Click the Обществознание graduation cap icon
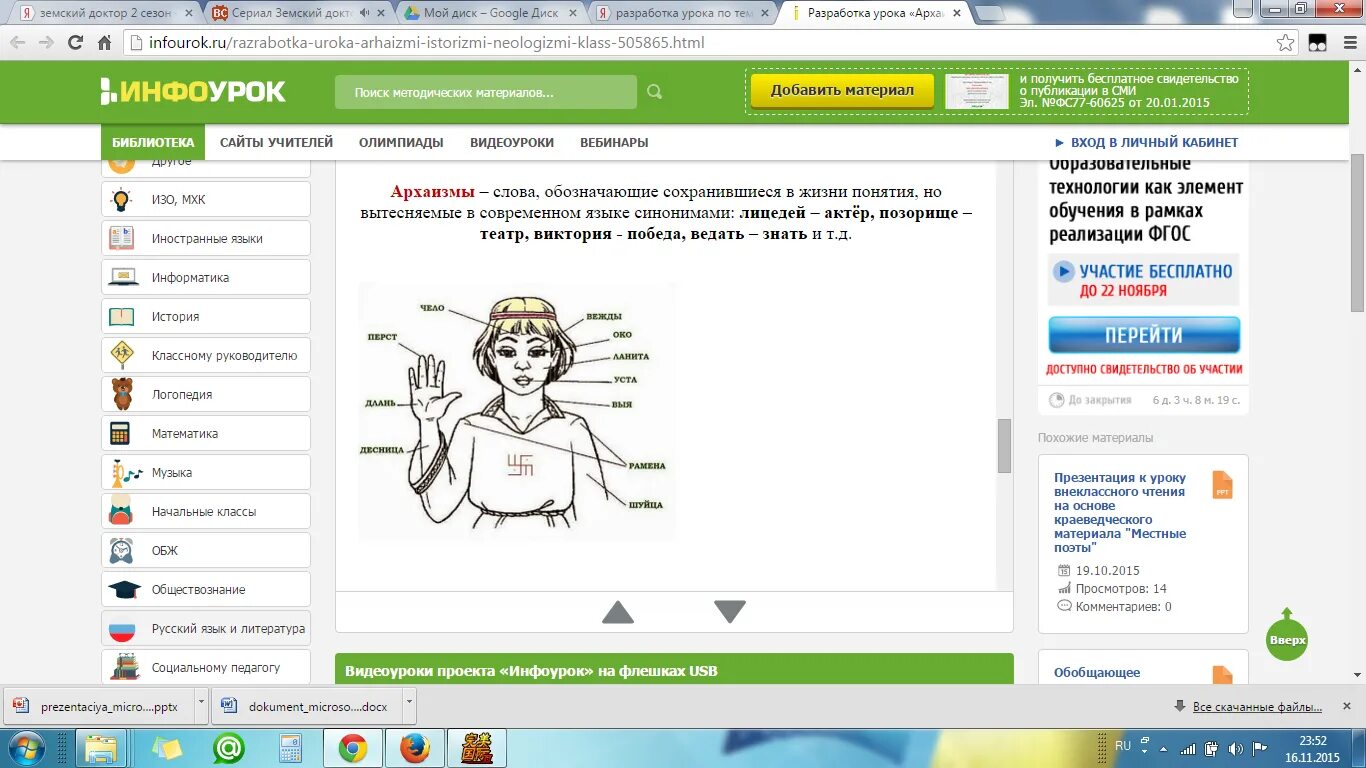This screenshot has height=768, width=1366. [123, 589]
